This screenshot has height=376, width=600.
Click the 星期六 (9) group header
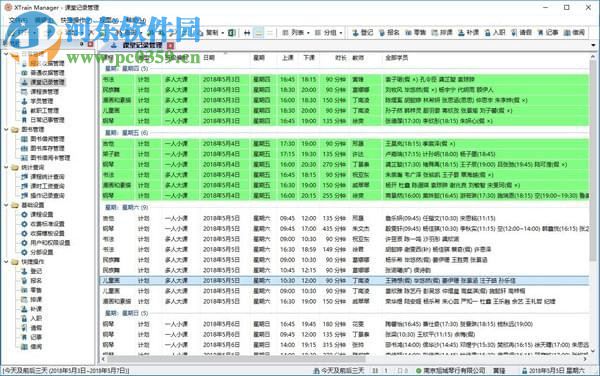tap(127, 207)
